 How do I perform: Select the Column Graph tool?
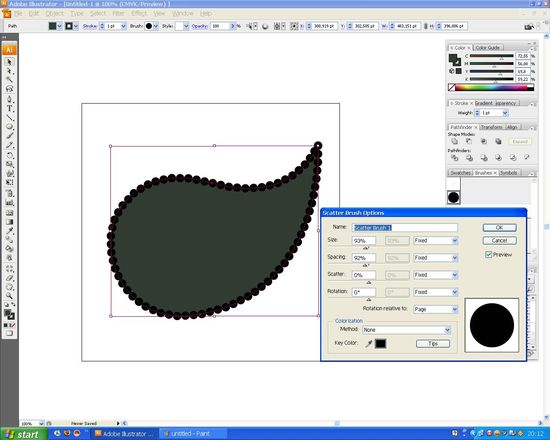[9, 202]
